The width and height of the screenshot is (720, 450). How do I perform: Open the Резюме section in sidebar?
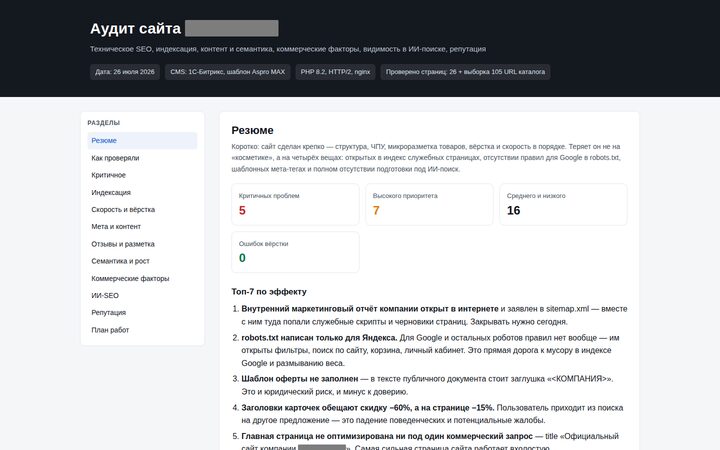[142, 141]
